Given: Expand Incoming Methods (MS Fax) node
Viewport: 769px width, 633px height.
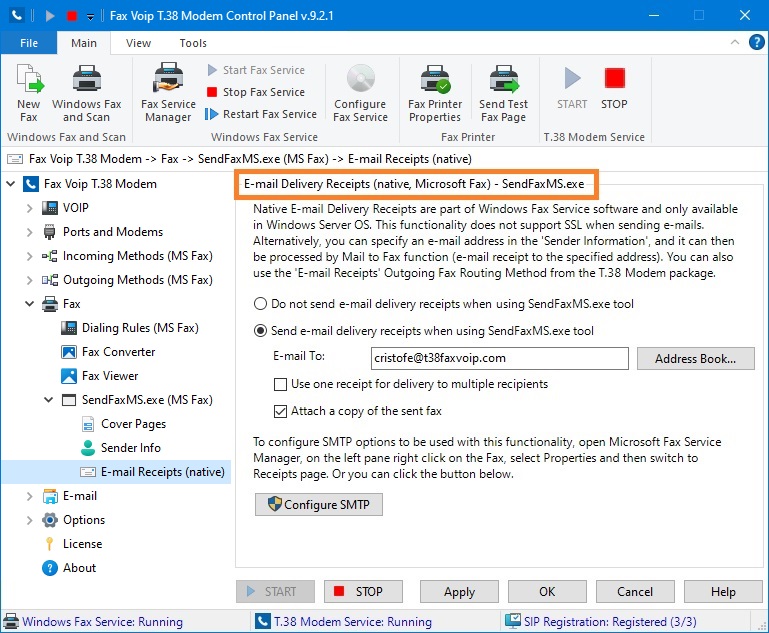Looking at the screenshot, I should [x=29, y=256].
